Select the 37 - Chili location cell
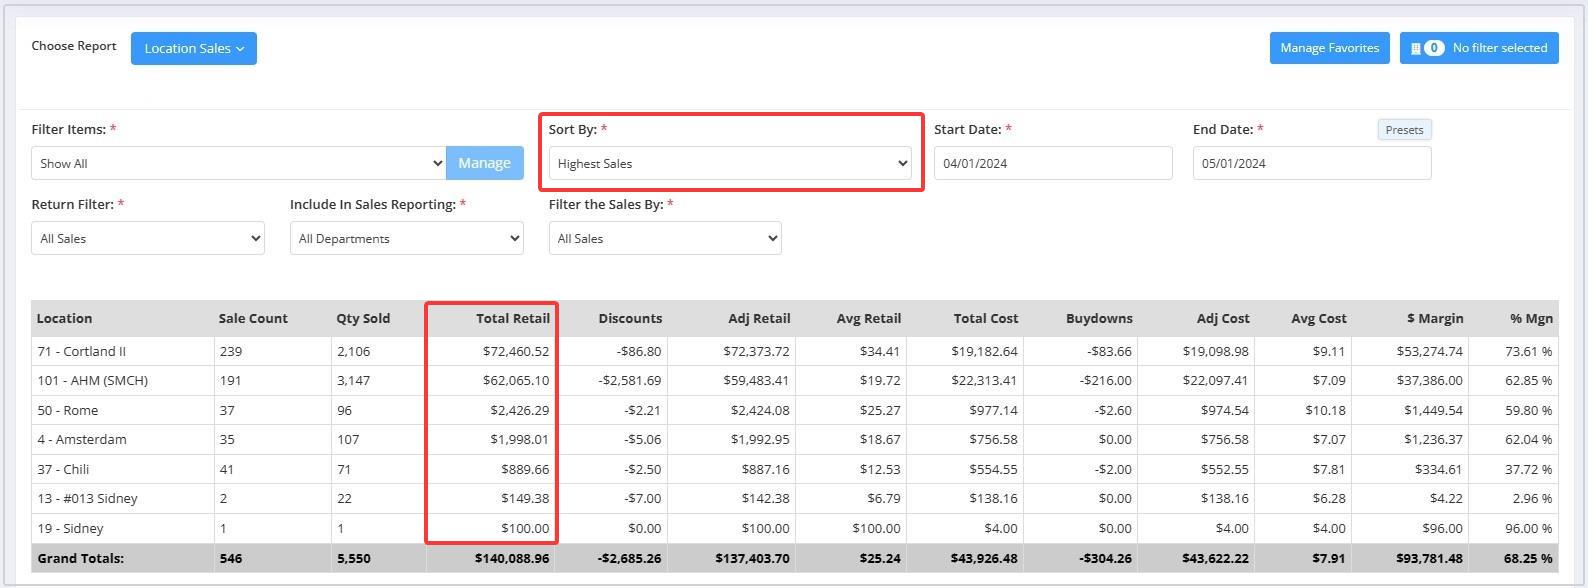 click(x=122, y=469)
